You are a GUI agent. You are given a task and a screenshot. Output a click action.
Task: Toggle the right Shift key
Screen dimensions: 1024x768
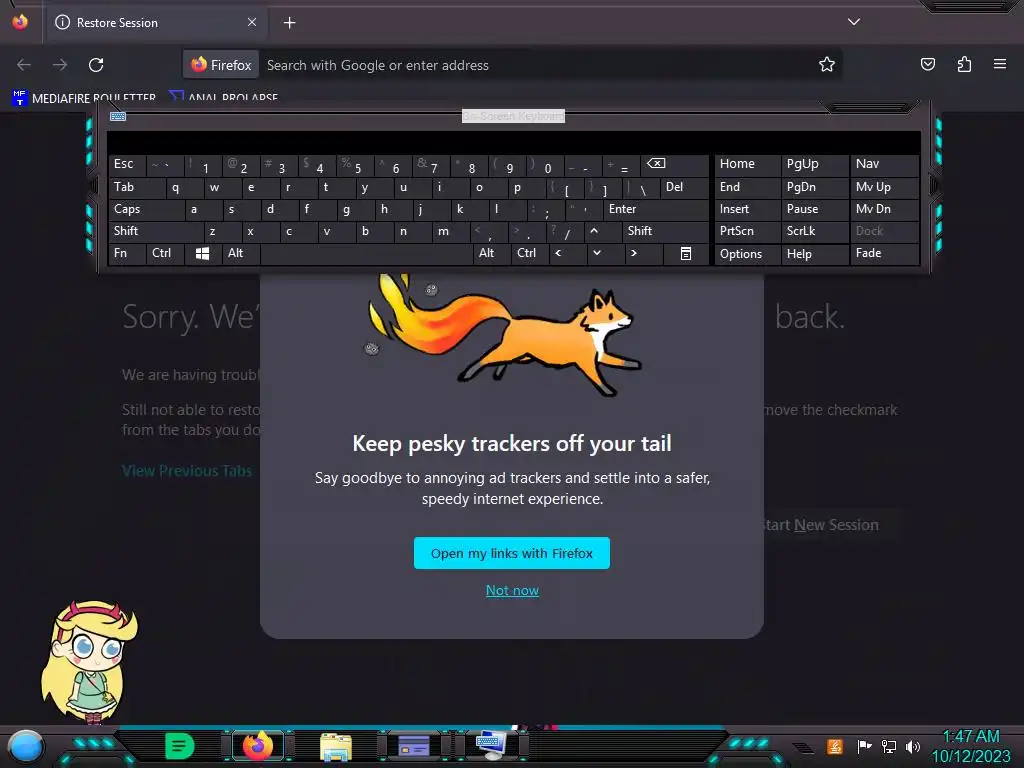click(665, 231)
